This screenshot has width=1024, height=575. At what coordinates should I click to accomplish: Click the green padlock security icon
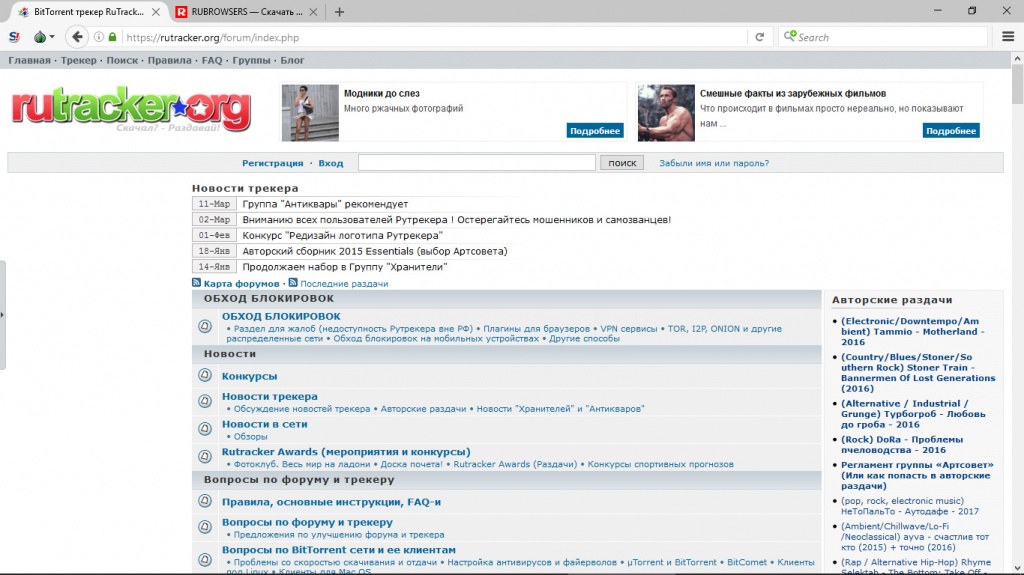[113, 38]
